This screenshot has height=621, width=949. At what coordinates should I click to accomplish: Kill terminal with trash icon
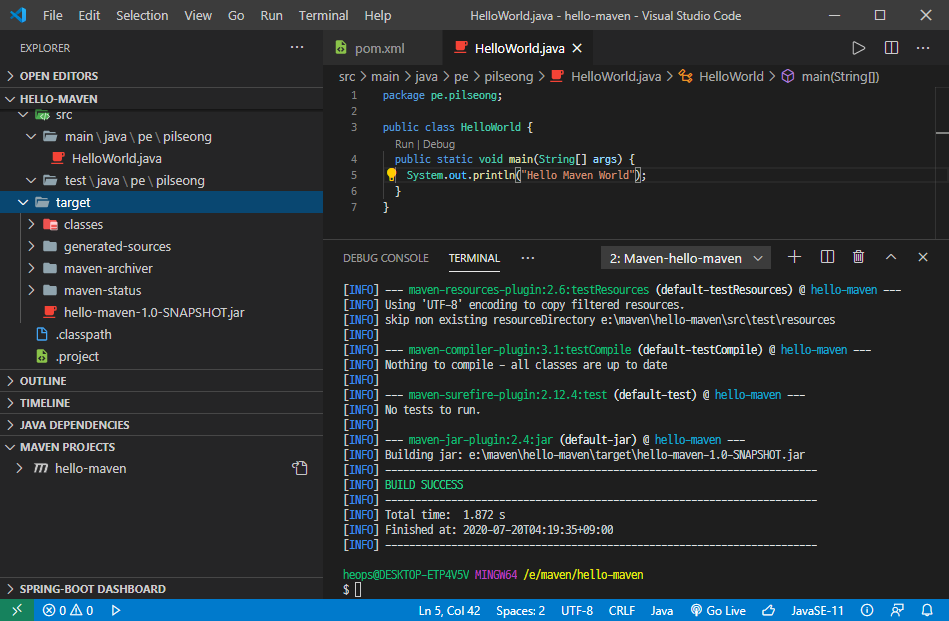coord(858,257)
